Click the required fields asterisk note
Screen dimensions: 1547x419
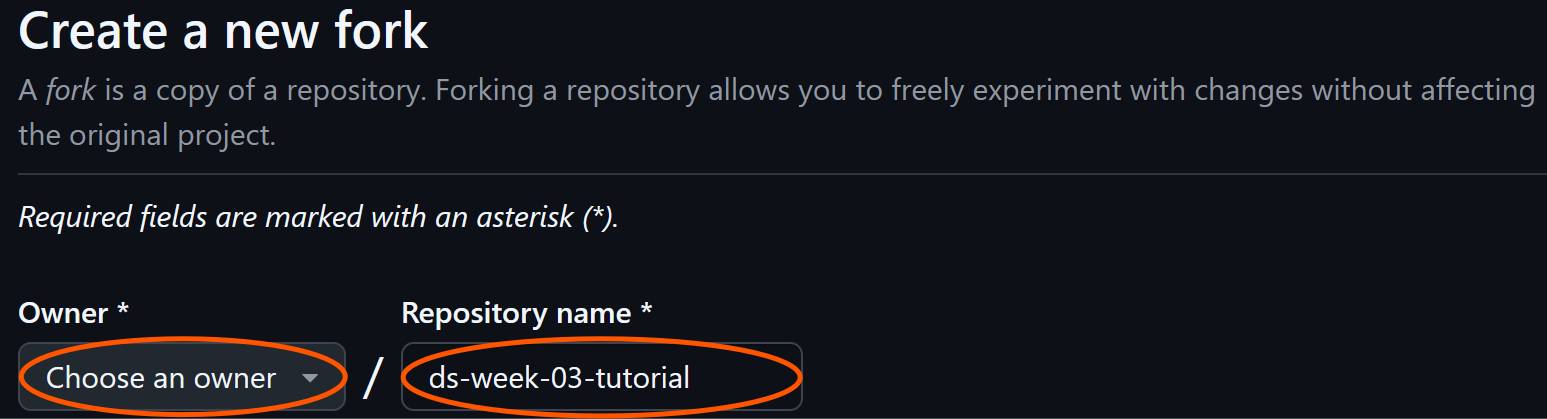318,216
